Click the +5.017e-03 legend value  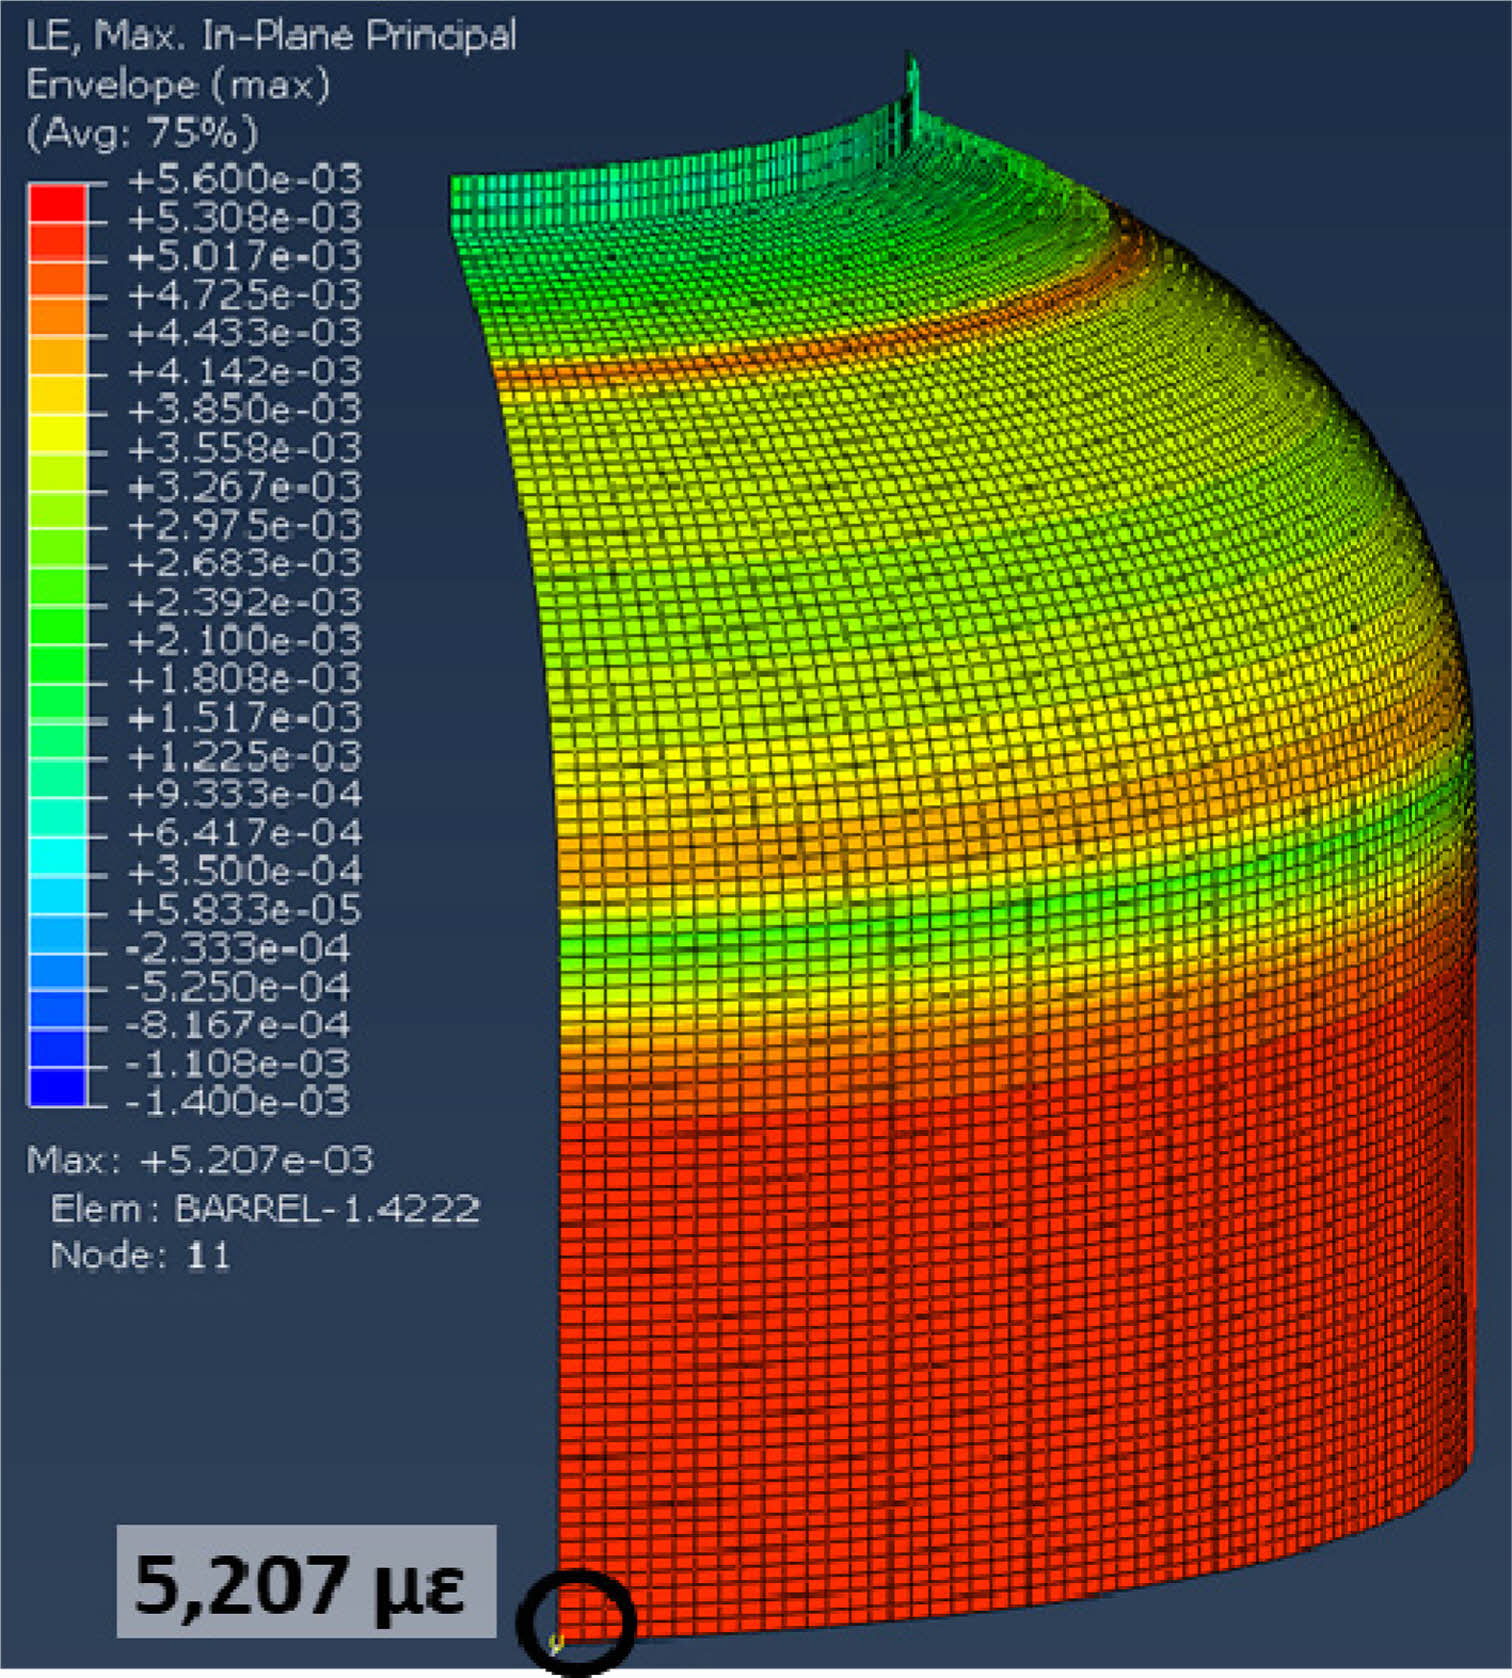[244, 256]
